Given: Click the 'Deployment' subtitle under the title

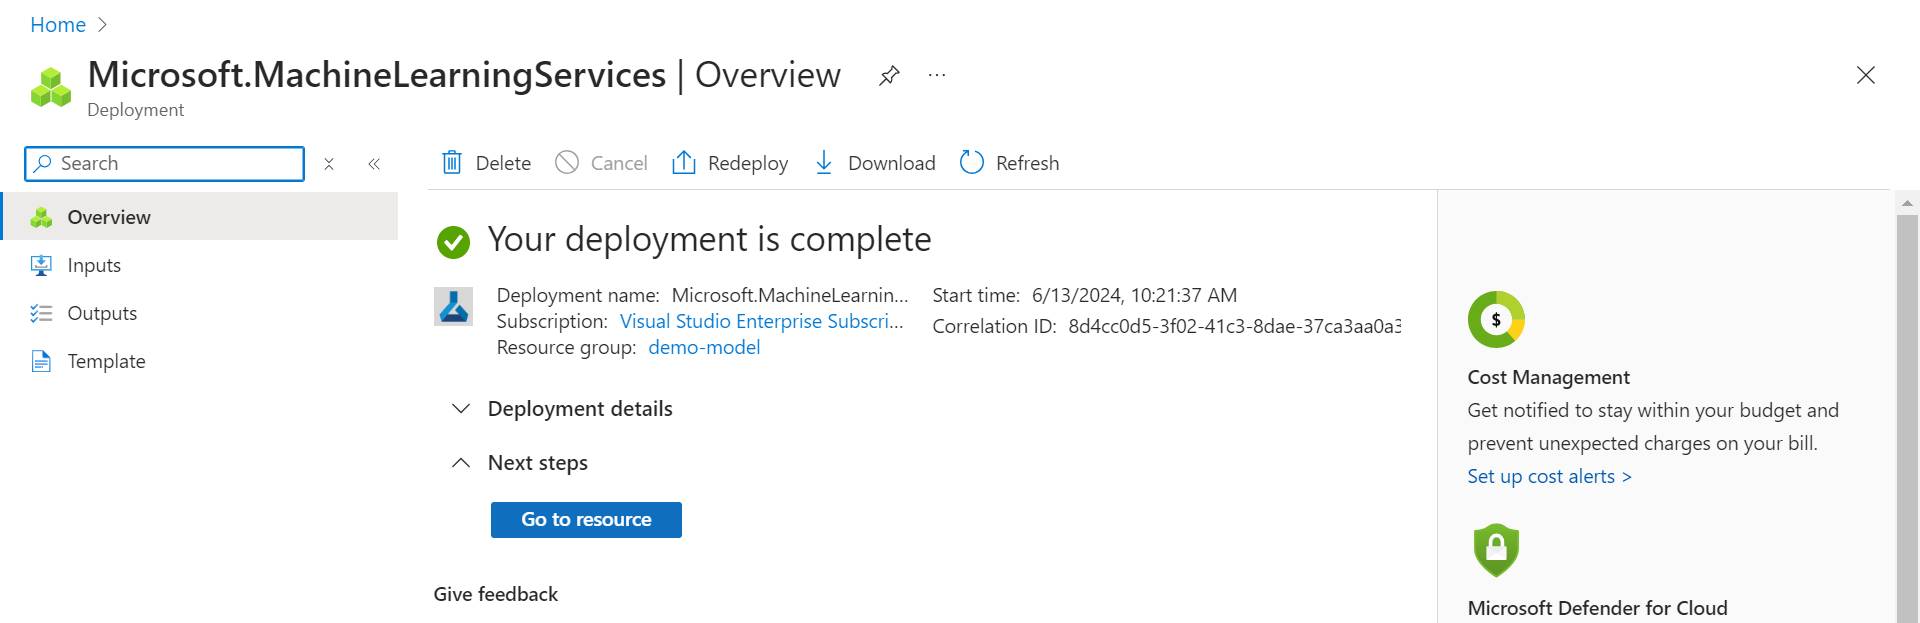Looking at the screenshot, I should 135,110.
